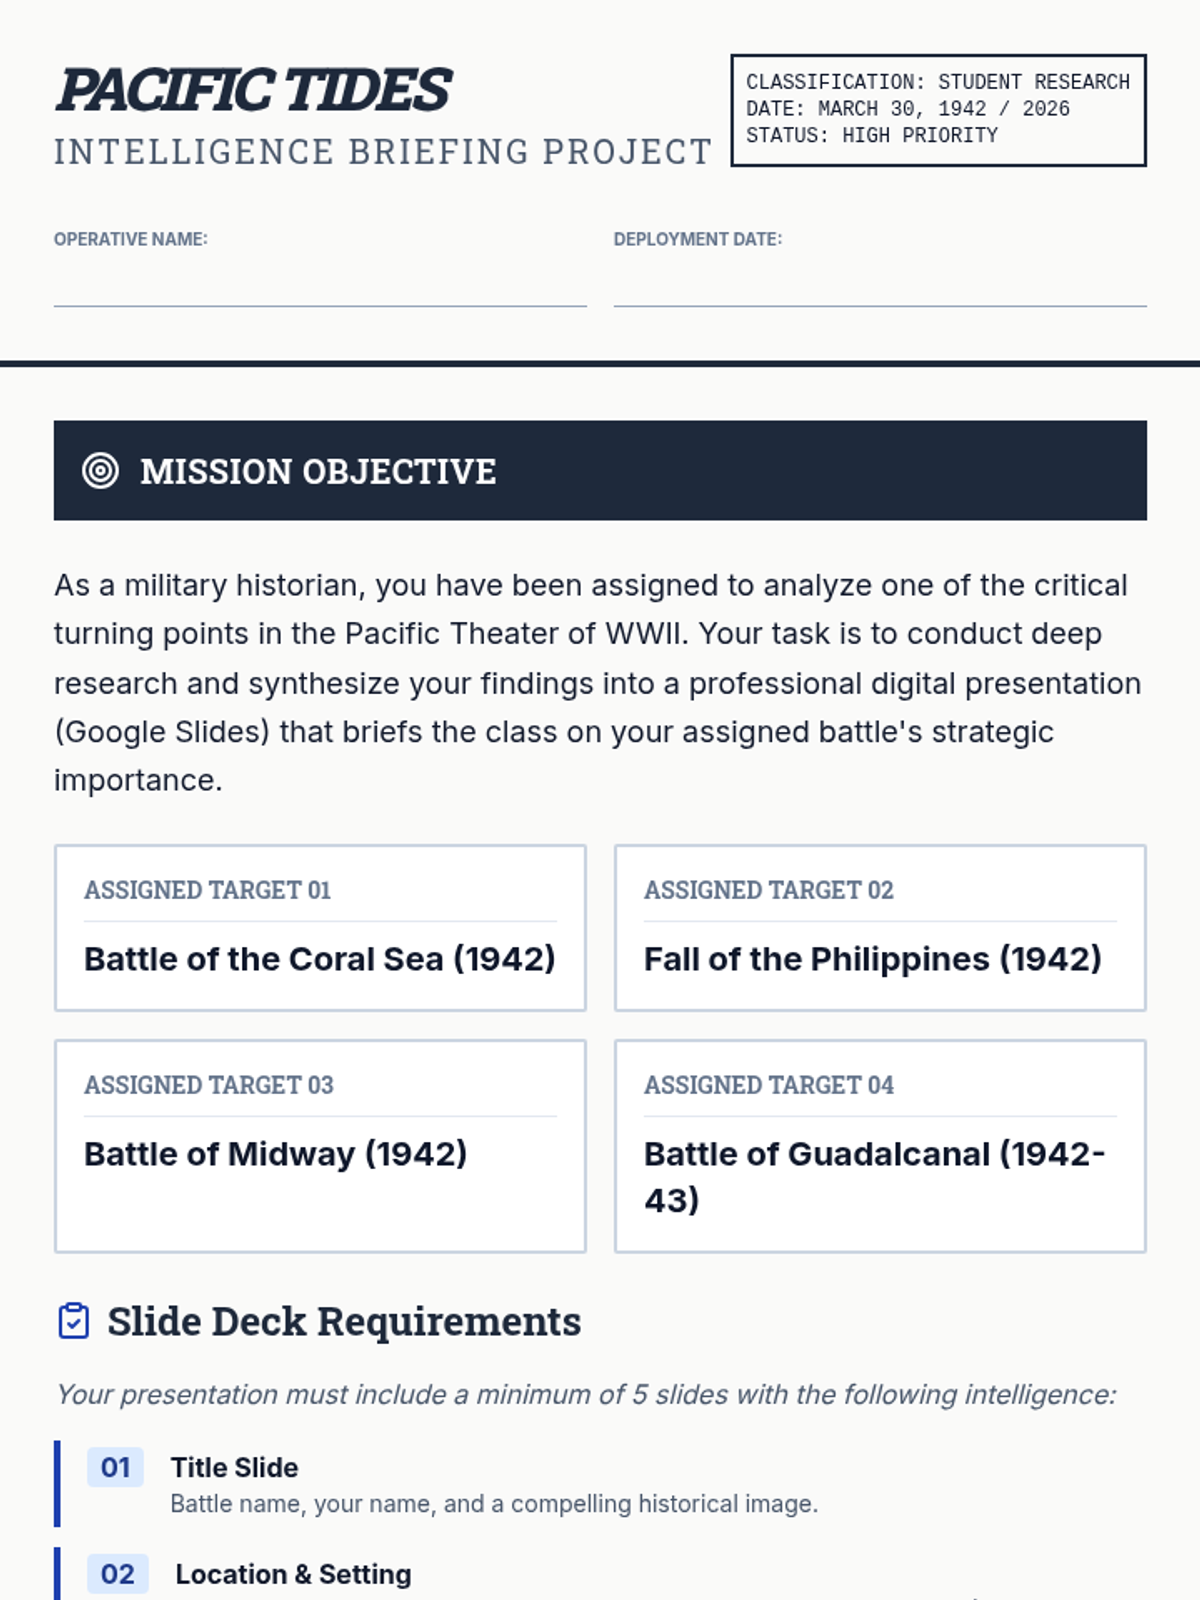Viewport: 1200px width, 1600px height.
Task: Click the Deployment Date input line
Action: click(880, 283)
